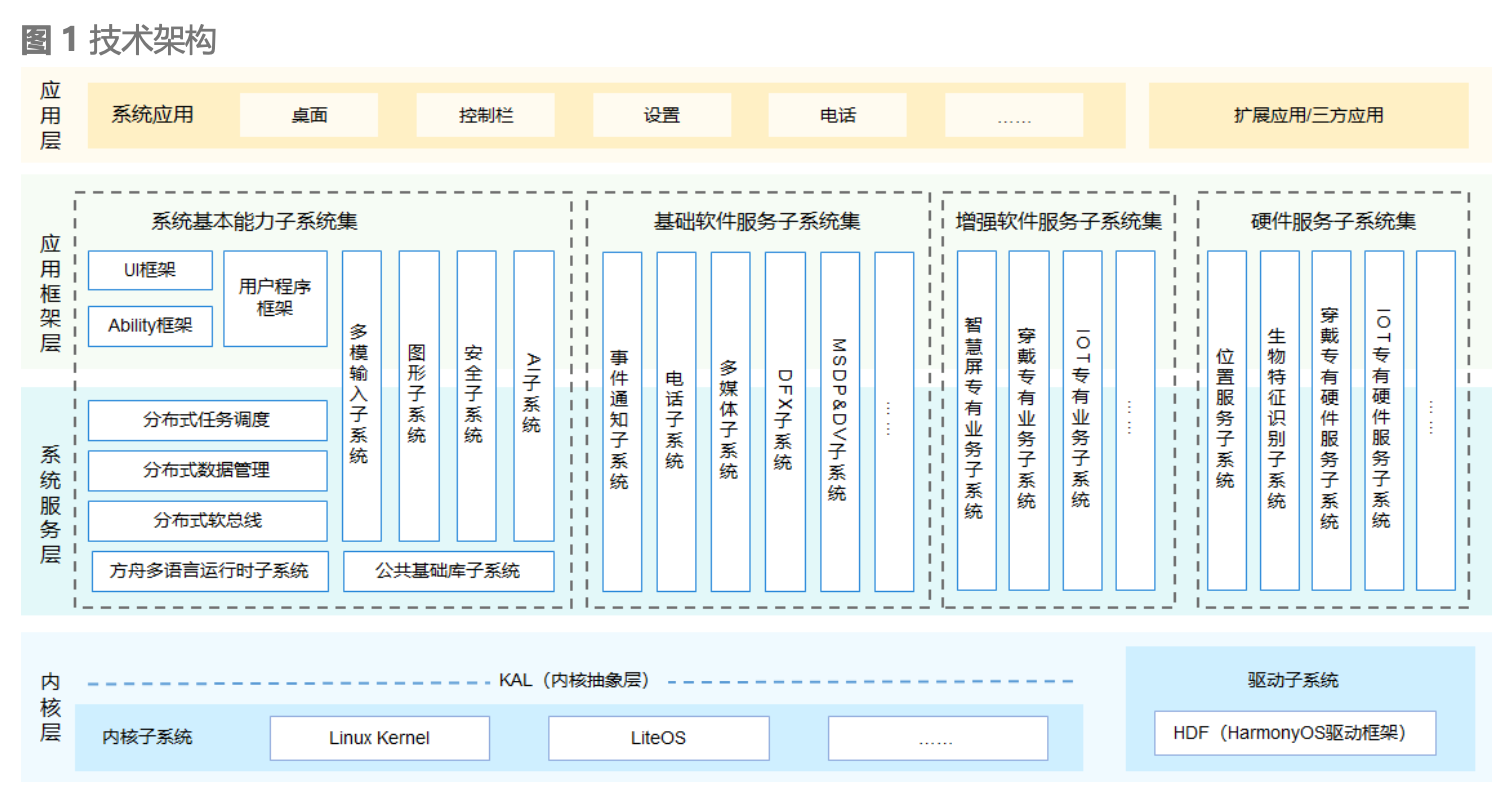Select the 增强软件服务子系统集 heading
Screen dimensions: 1508x808
pos(1059,221)
